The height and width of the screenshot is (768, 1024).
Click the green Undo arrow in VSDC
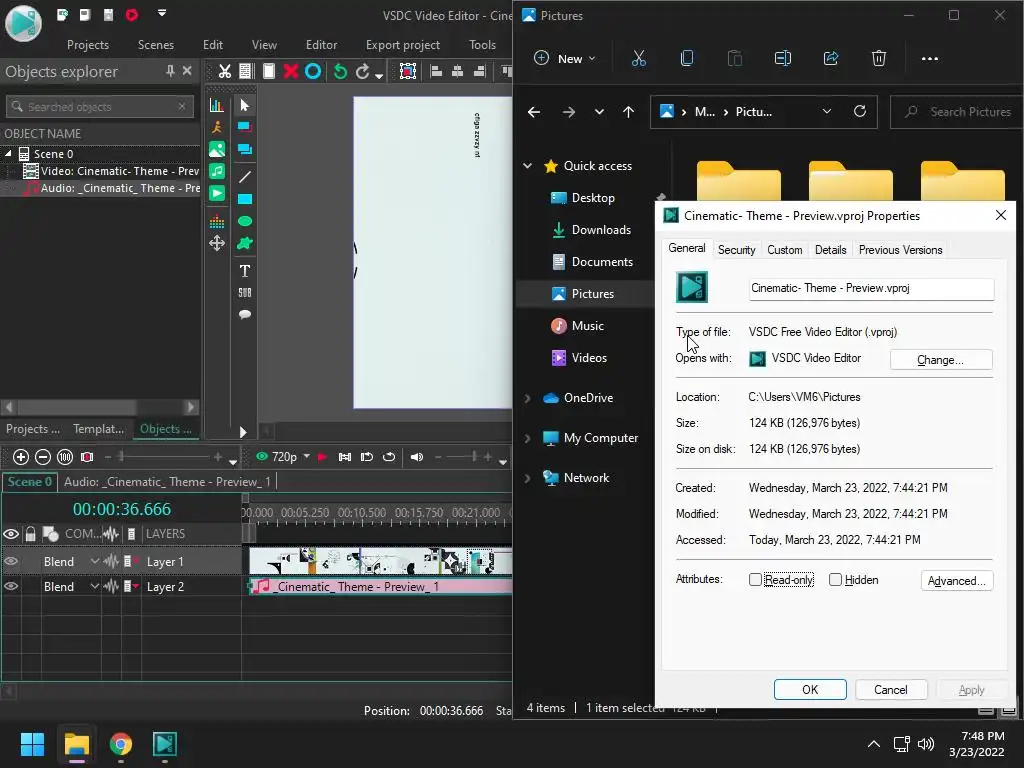(x=340, y=71)
